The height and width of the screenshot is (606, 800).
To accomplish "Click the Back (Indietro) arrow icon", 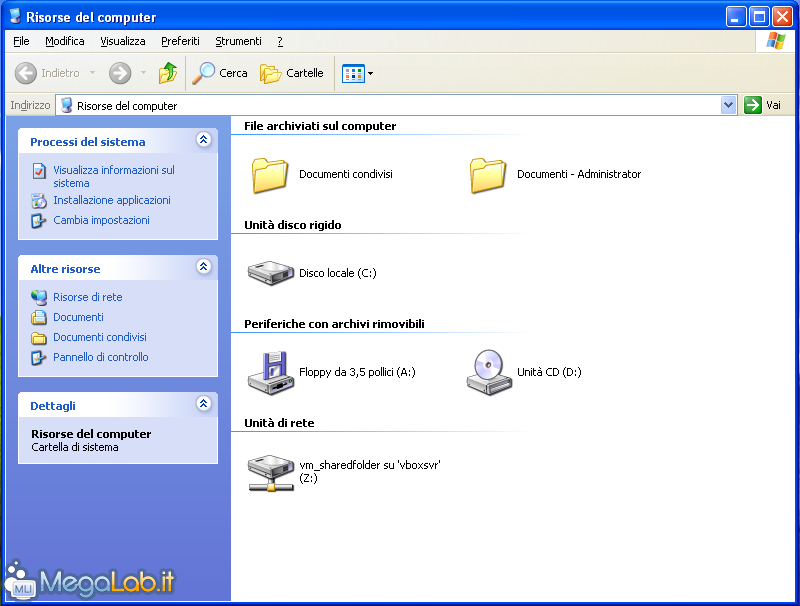I will pos(26,73).
